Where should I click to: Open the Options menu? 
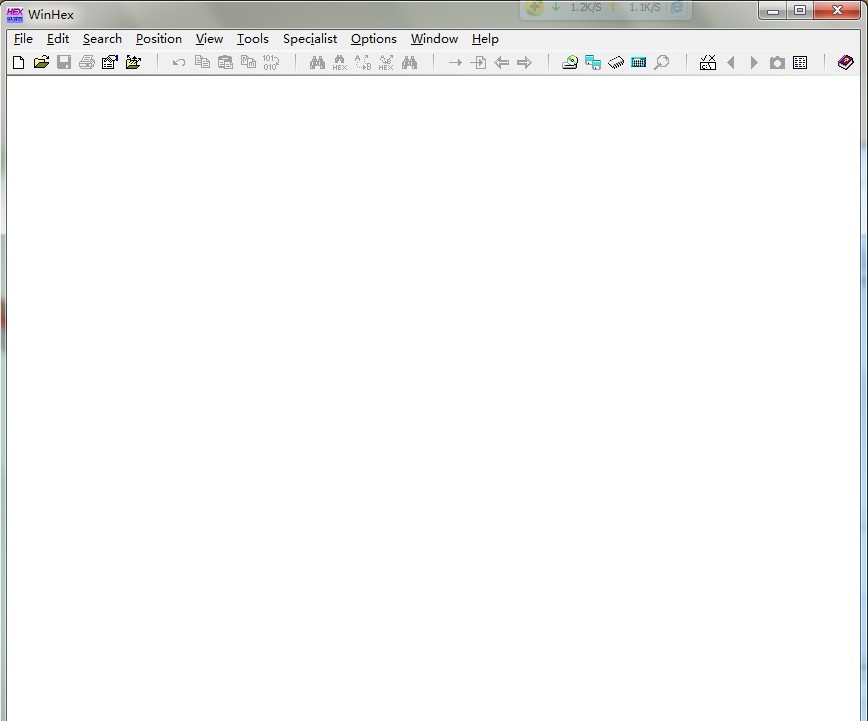click(373, 39)
